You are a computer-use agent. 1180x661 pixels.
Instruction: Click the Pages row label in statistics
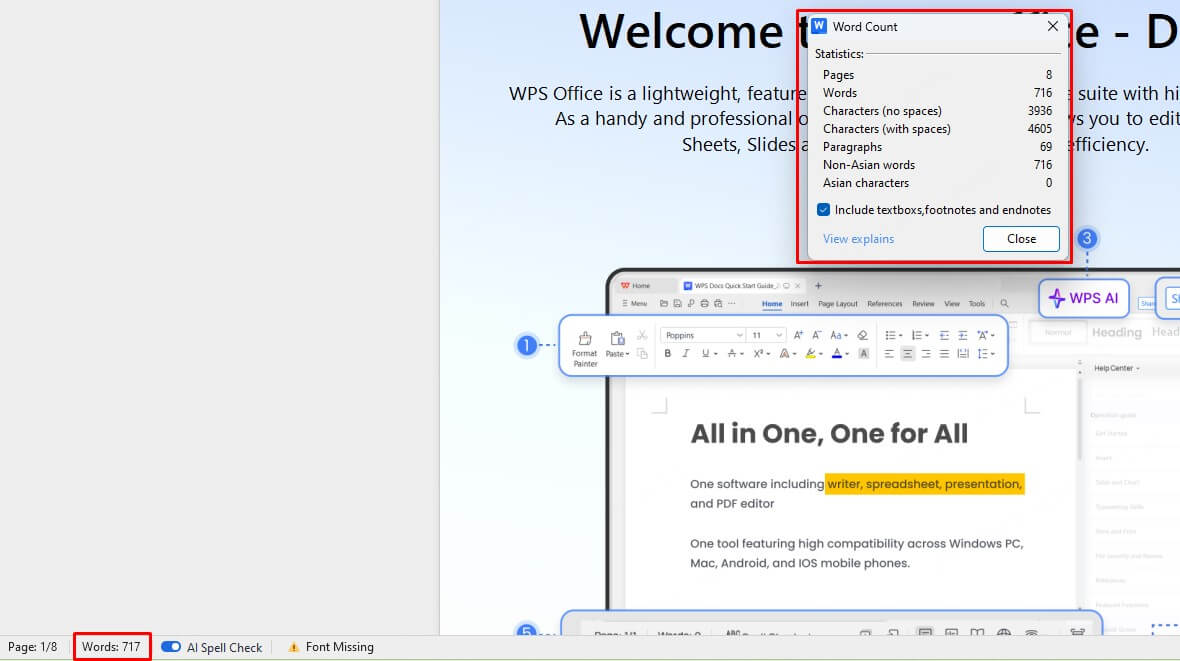tap(838, 75)
